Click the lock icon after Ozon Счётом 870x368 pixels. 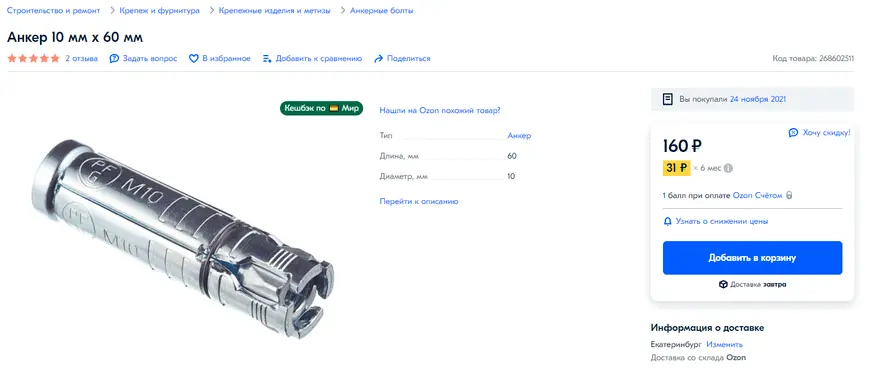[x=789, y=195]
